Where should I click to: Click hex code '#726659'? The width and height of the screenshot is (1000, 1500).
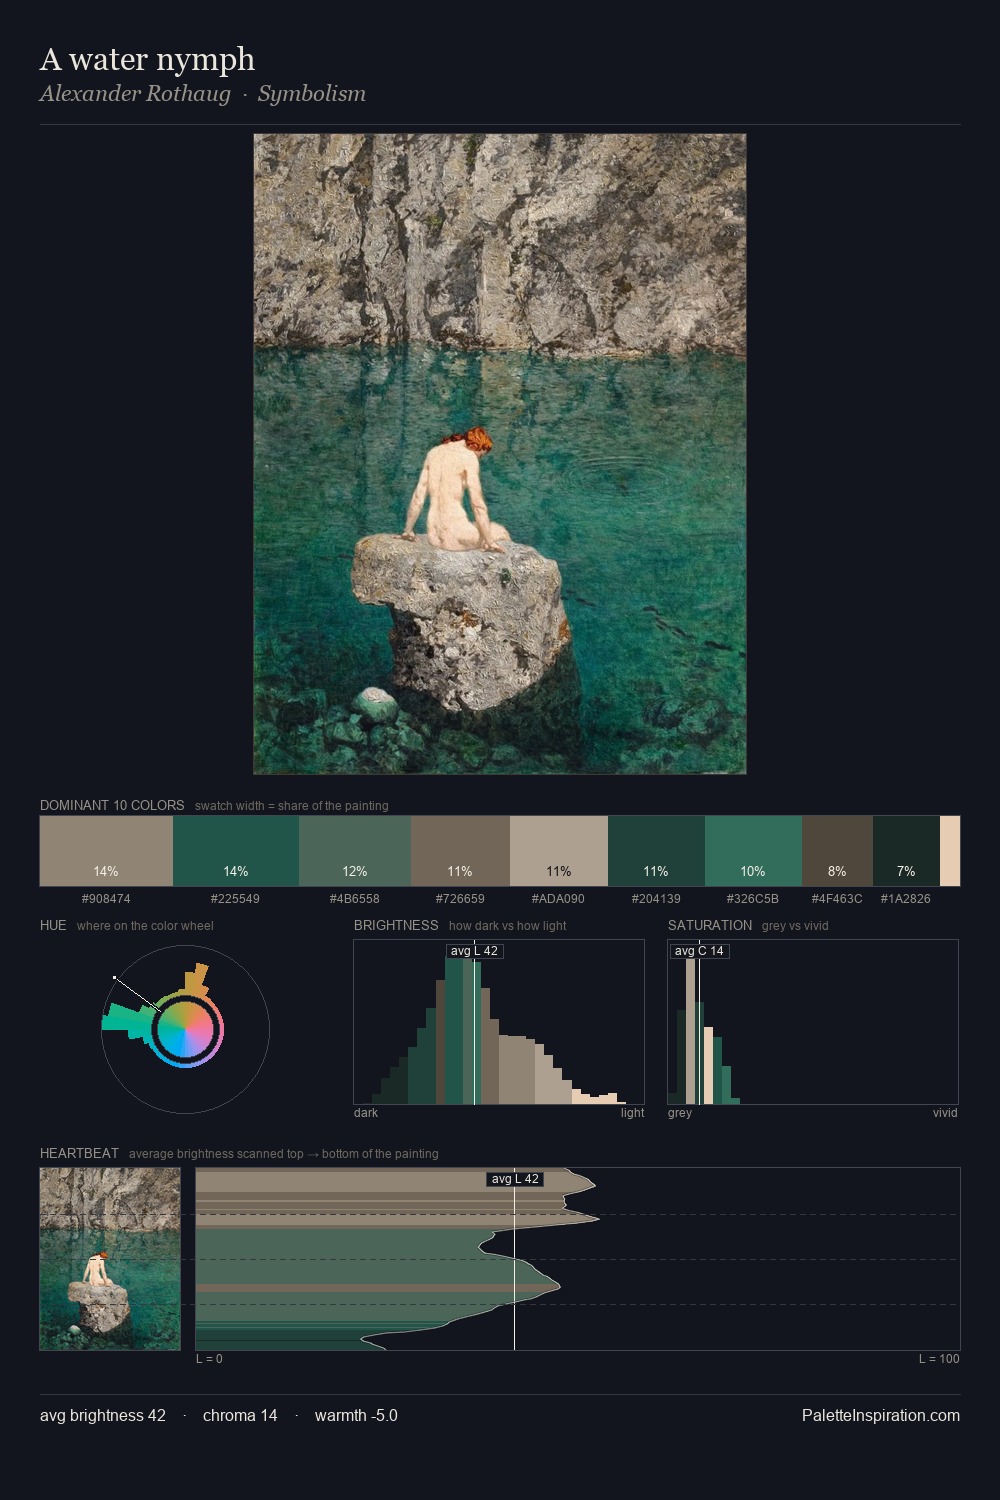coord(460,899)
